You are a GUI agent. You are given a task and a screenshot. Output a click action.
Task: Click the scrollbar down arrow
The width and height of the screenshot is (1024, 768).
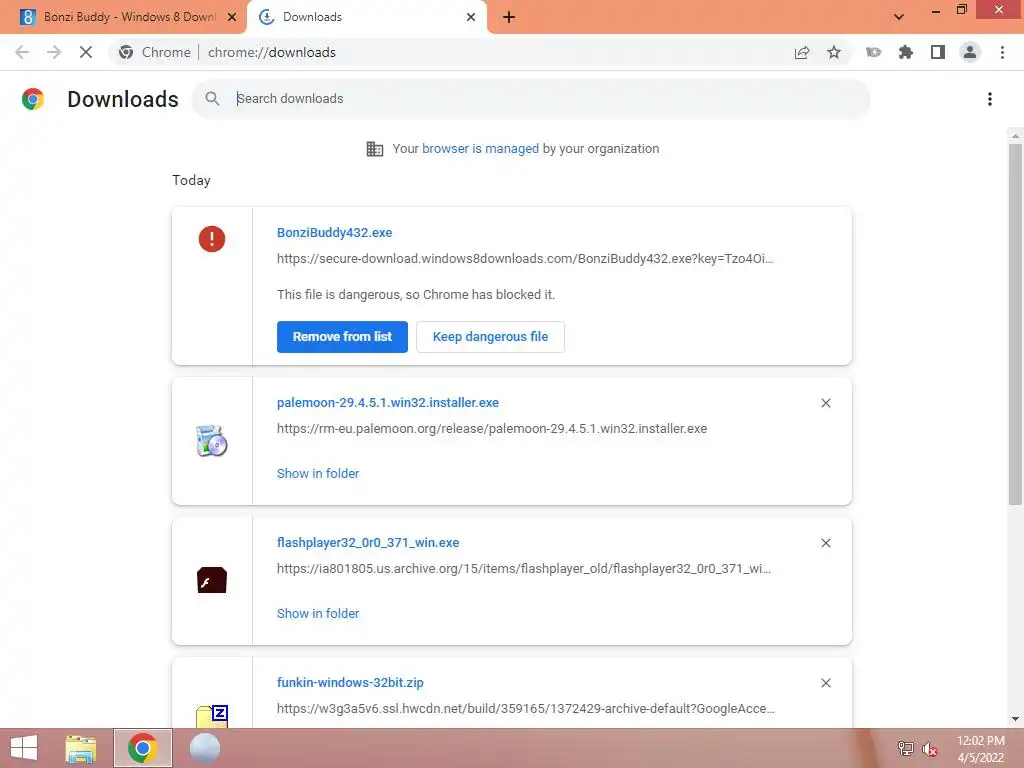coord(1015,719)
